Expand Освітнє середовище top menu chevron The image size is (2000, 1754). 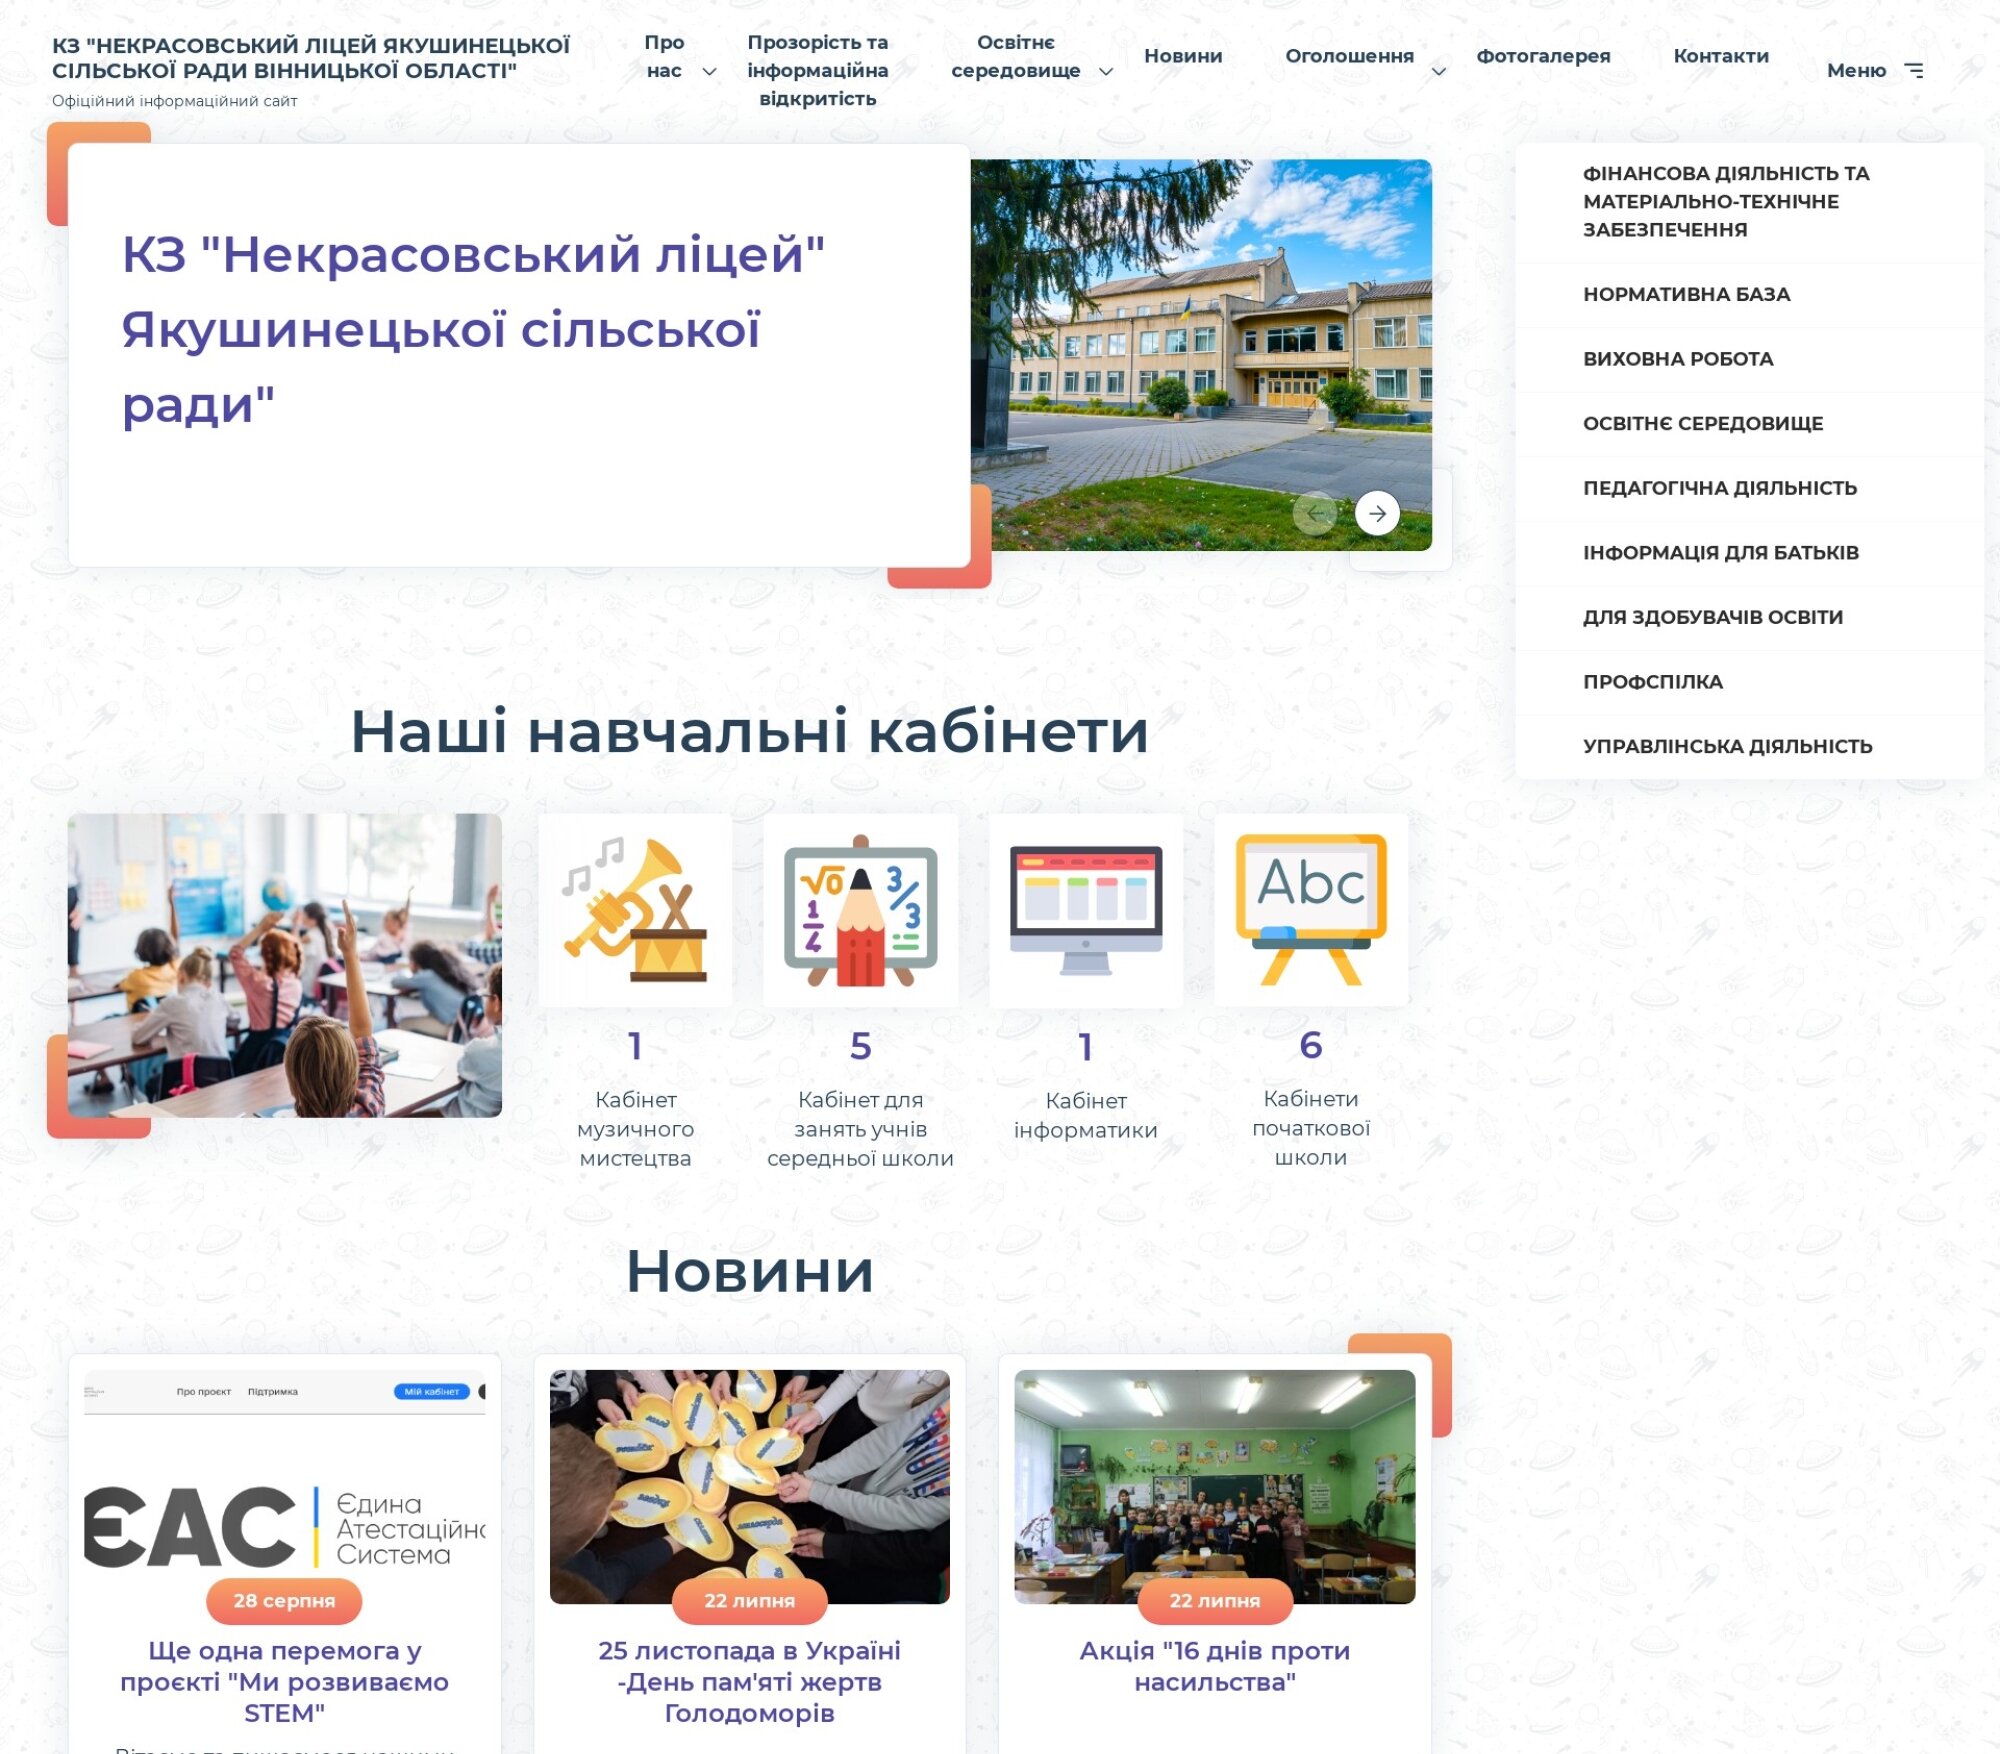coord(1106,71)
